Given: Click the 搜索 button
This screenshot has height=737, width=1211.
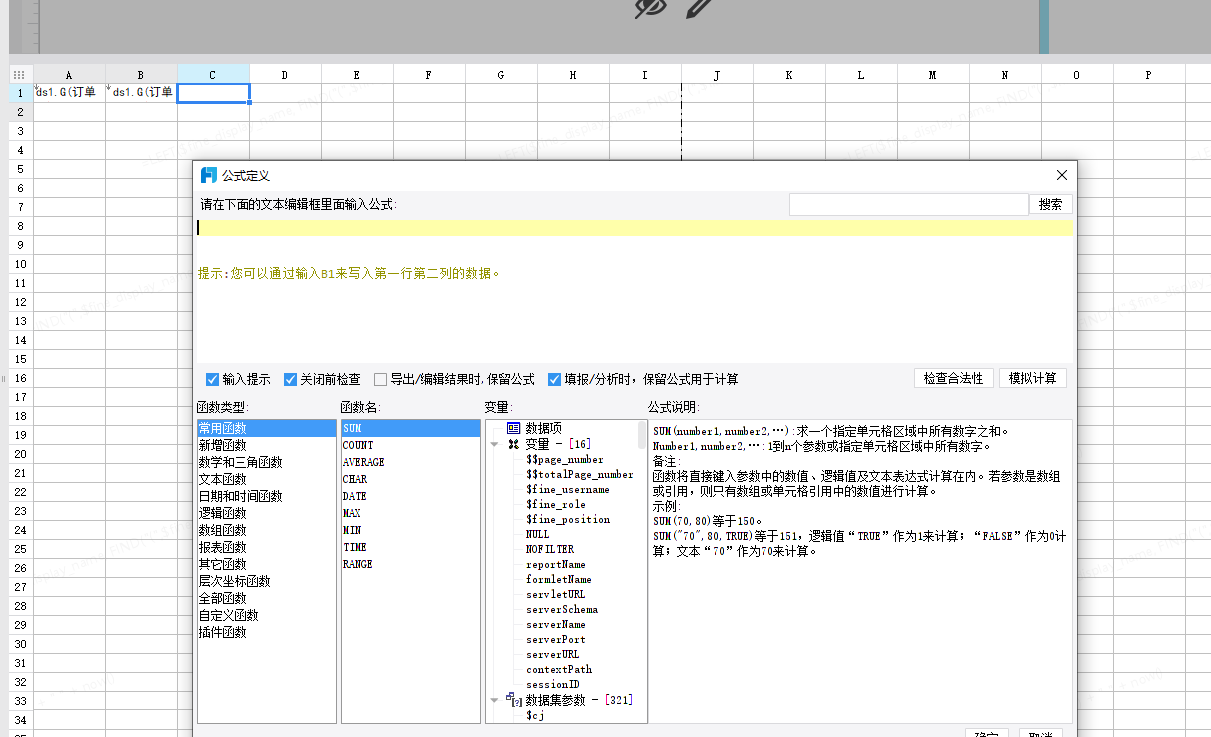Looking at the screenshot, I should coord(1051,204).
